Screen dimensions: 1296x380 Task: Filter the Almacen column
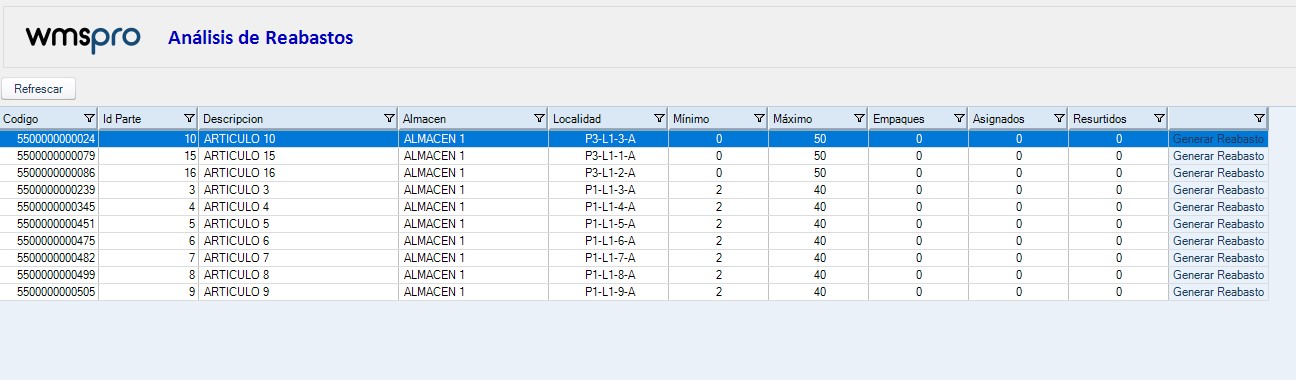(539, 119)
